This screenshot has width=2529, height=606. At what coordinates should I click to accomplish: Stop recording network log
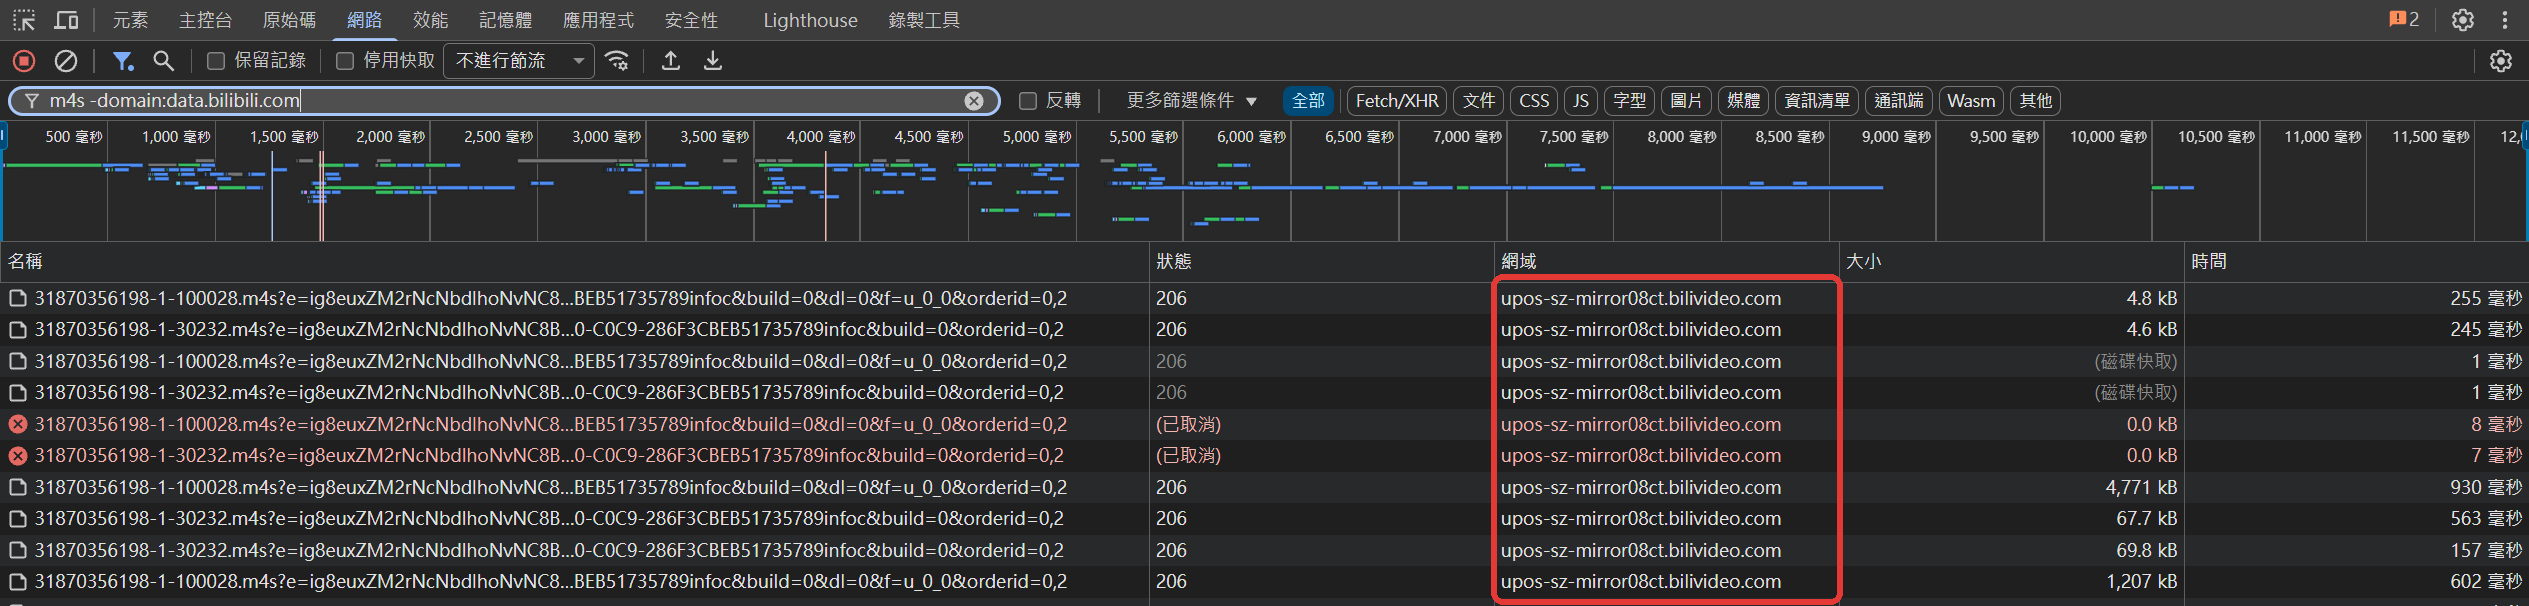(x=24, y=61)
